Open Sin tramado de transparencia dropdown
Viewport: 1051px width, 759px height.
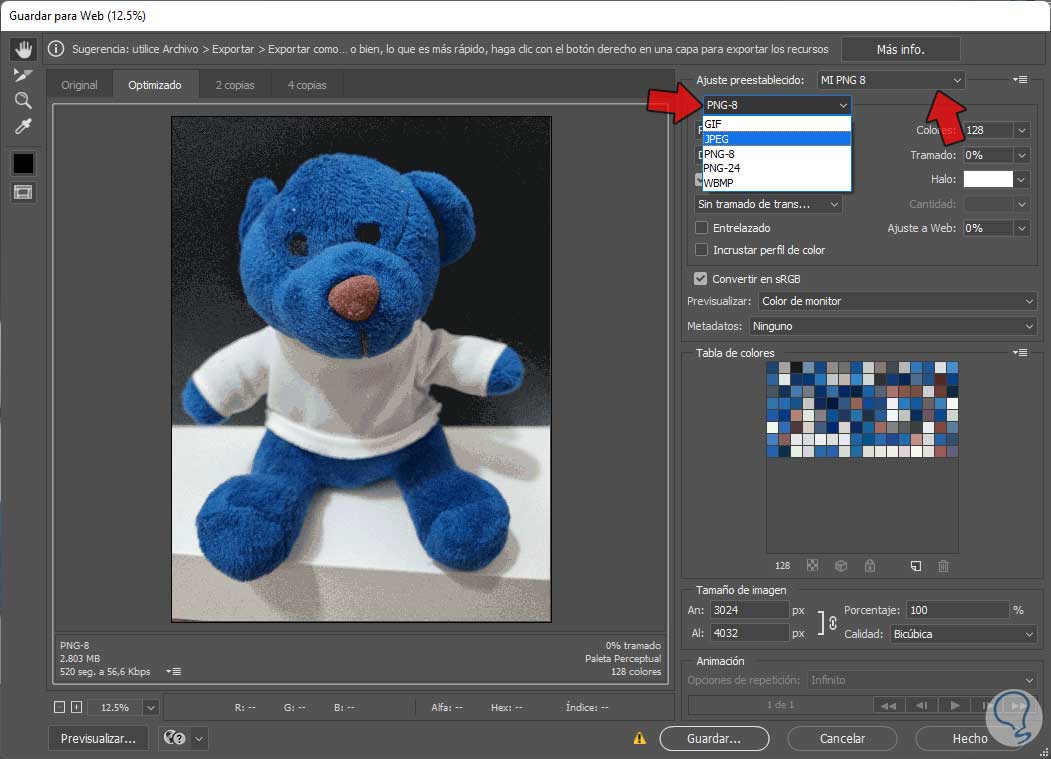[768, 204]
